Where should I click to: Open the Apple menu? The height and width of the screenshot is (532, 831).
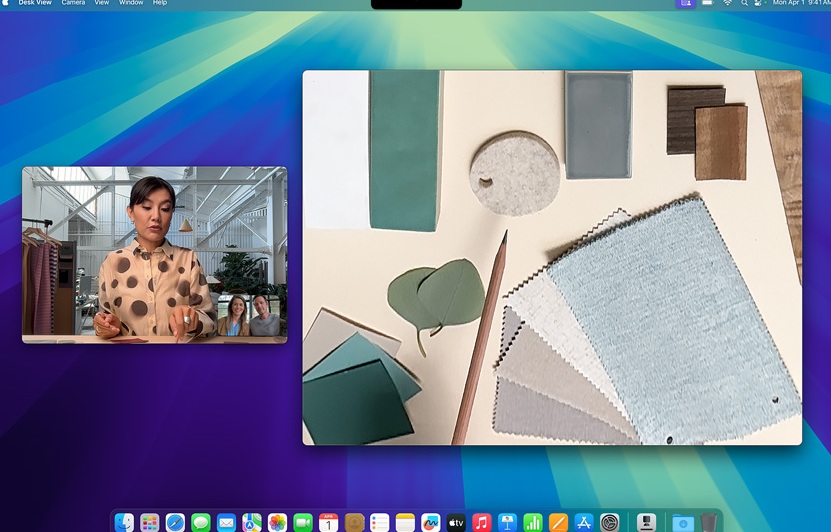click(x=6, y=3)
